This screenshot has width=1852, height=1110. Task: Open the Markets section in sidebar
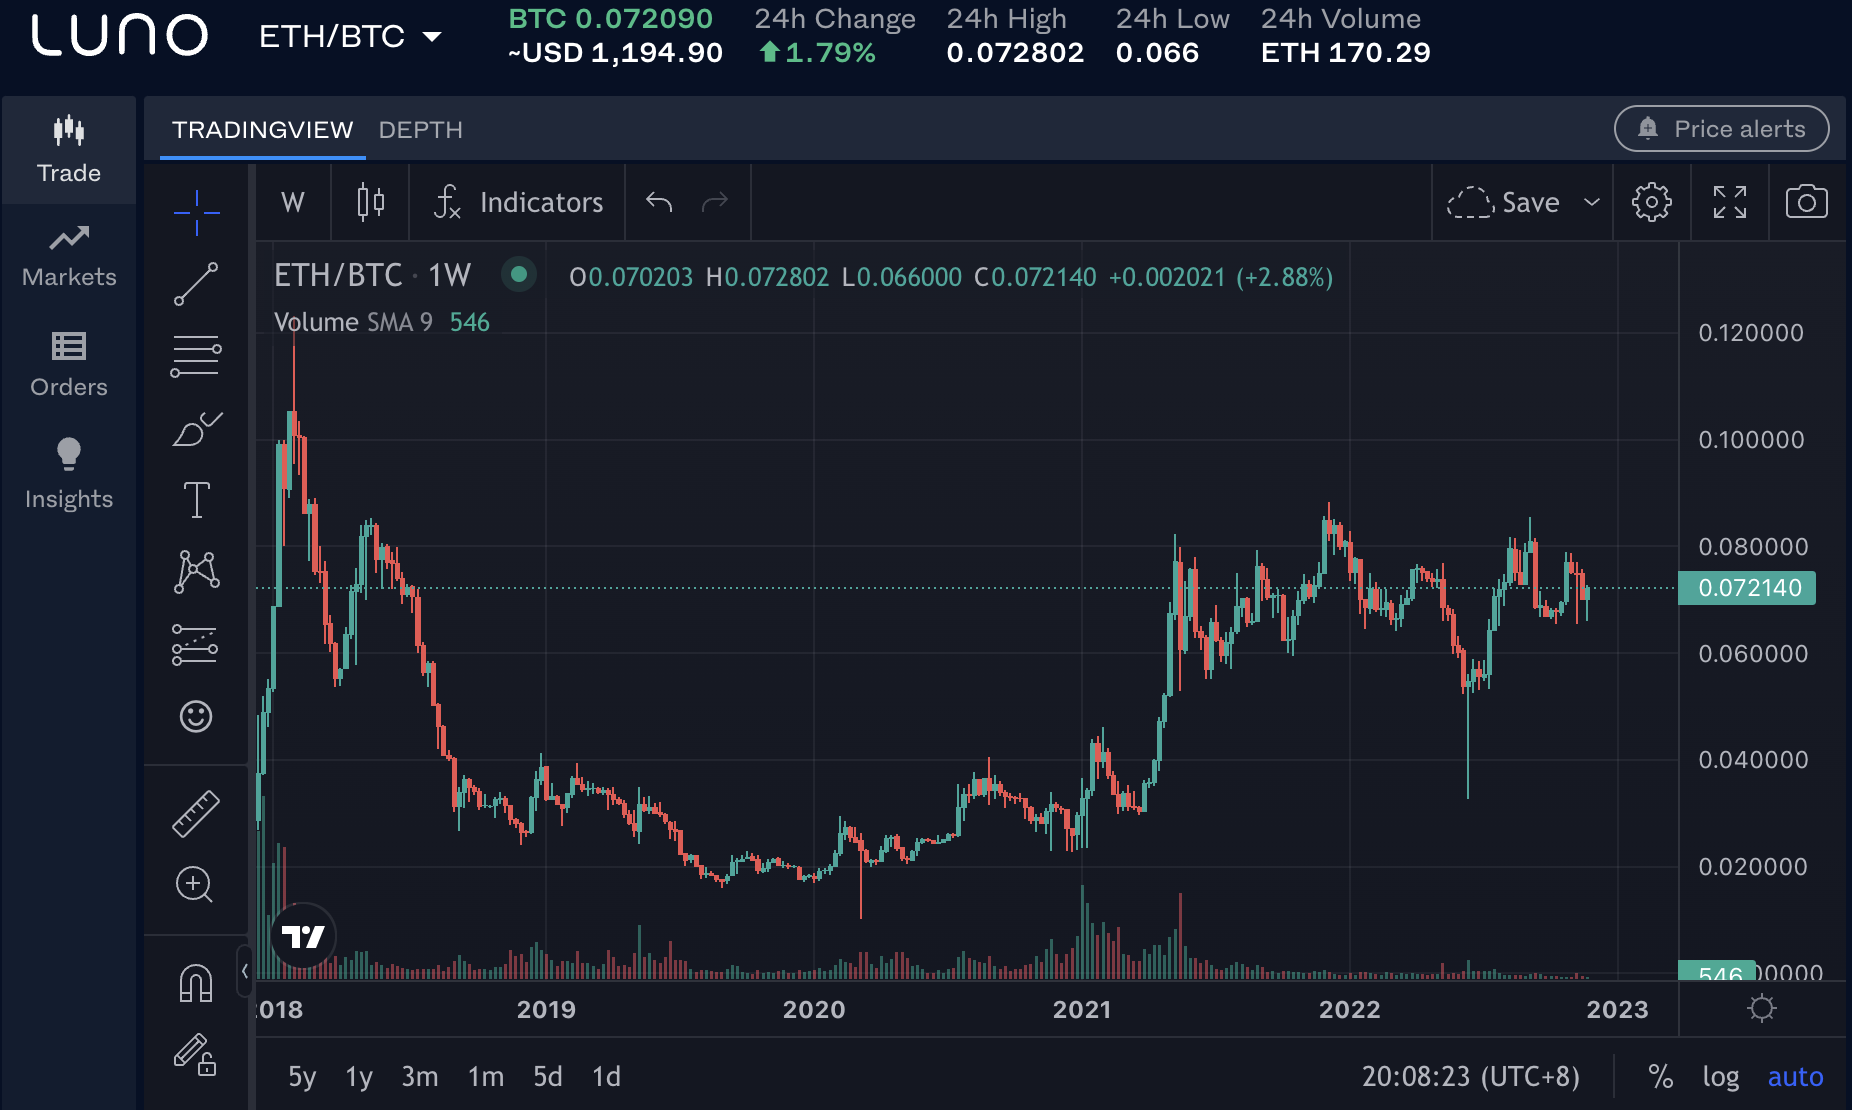(x=69, y=256)
